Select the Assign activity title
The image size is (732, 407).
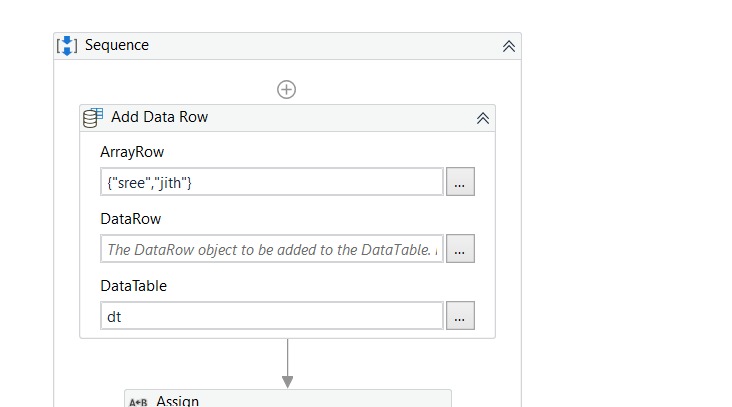178,401
